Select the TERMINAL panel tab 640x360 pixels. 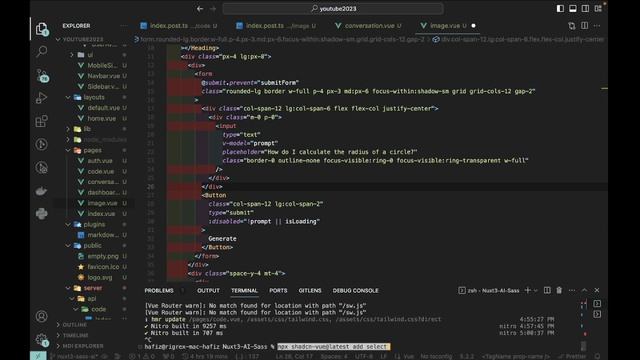[x=244, y=291]
